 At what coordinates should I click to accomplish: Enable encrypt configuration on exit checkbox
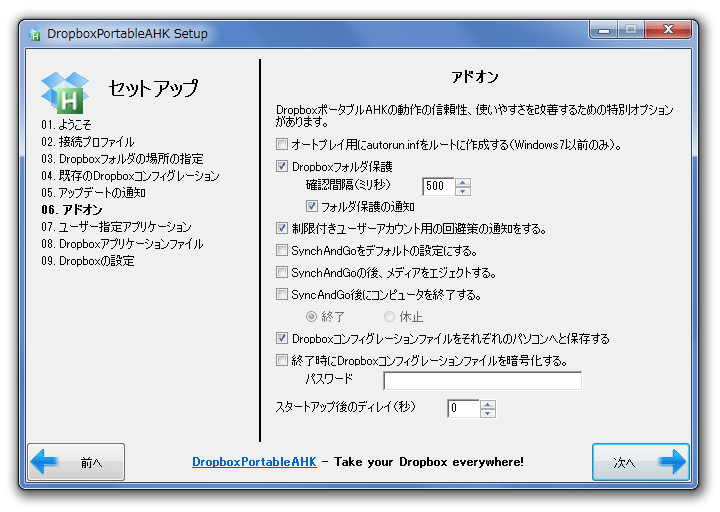coord(281,360)
